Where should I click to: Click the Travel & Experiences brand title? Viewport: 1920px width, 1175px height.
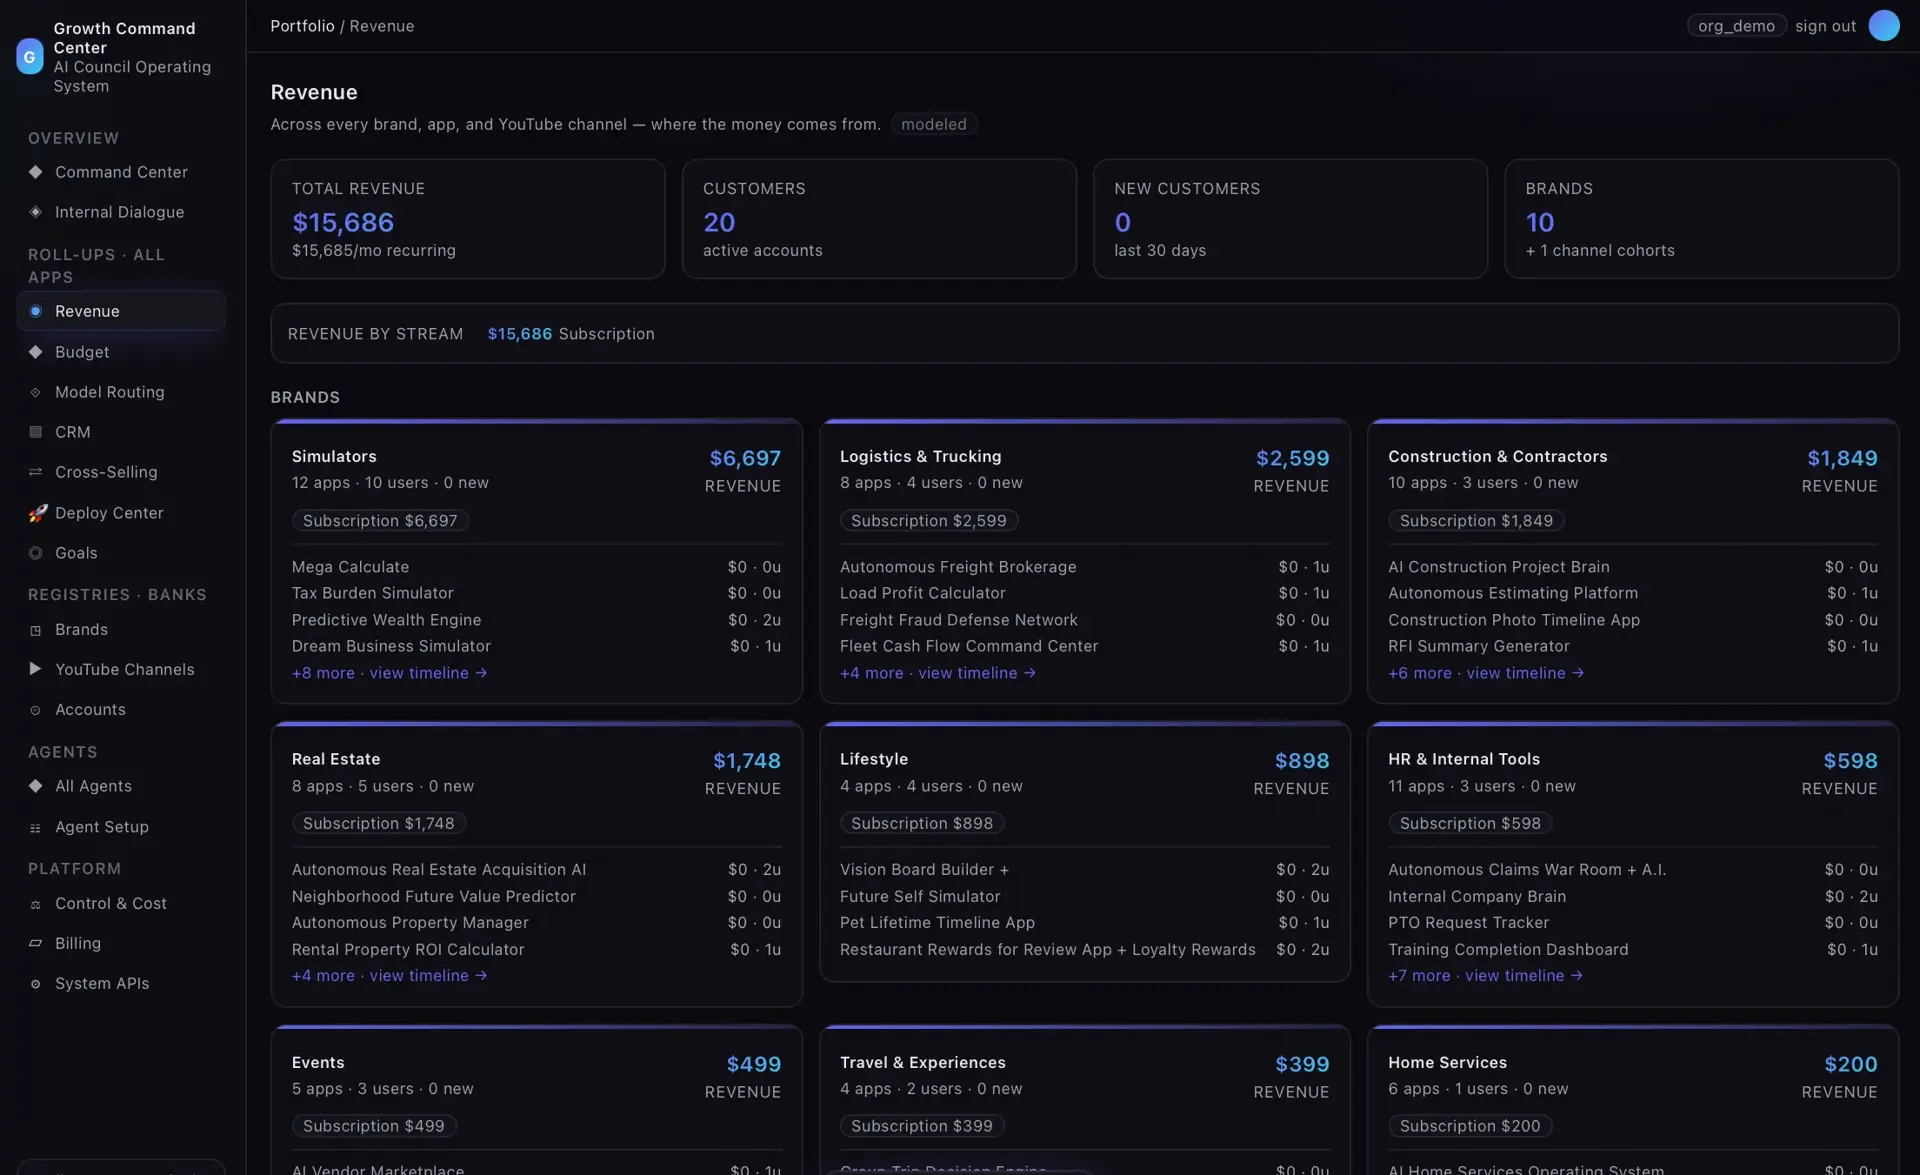pos(922,1063)
